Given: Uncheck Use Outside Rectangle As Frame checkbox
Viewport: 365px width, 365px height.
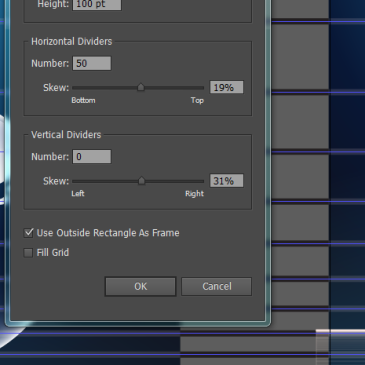Looking at the screenshot, I should click(29, 233).
